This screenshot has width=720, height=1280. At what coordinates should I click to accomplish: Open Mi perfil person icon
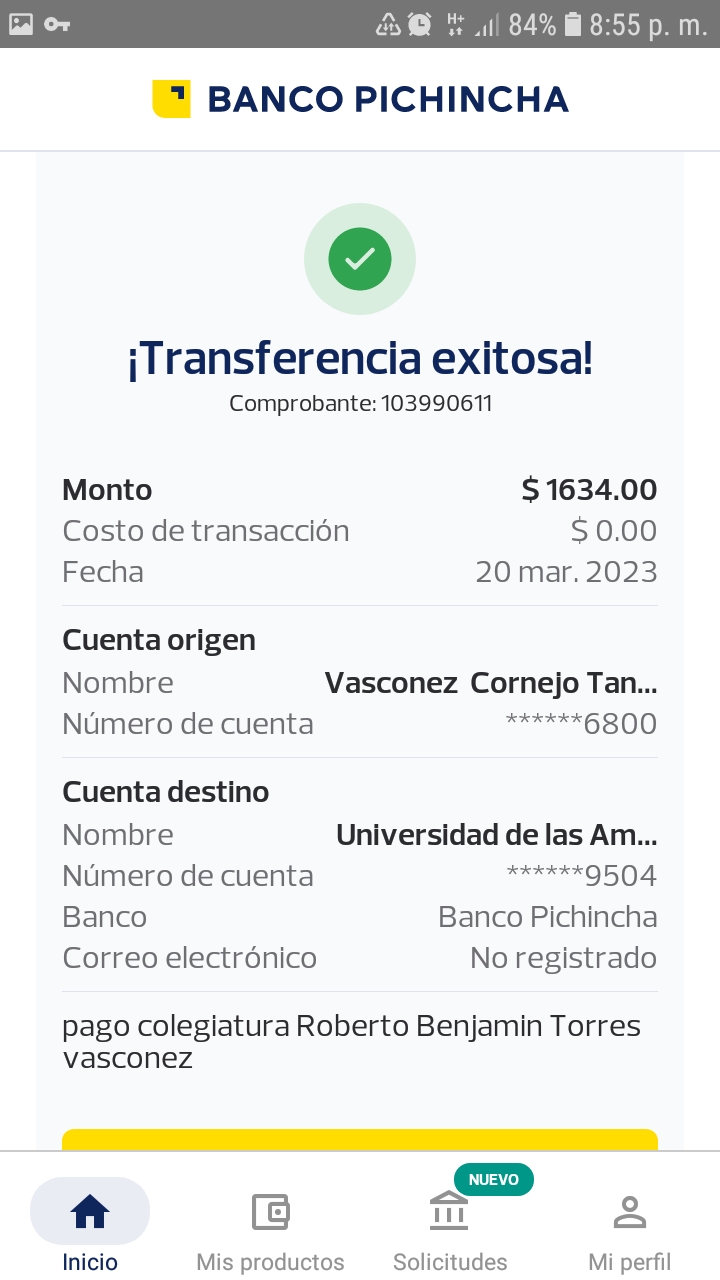coord(629,1212)
